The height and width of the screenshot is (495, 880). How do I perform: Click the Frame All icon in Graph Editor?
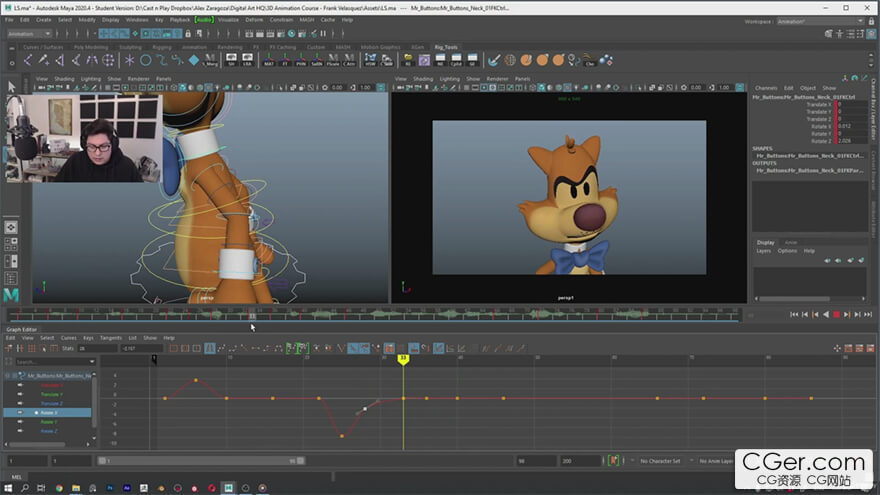click(x=174, y=349)
